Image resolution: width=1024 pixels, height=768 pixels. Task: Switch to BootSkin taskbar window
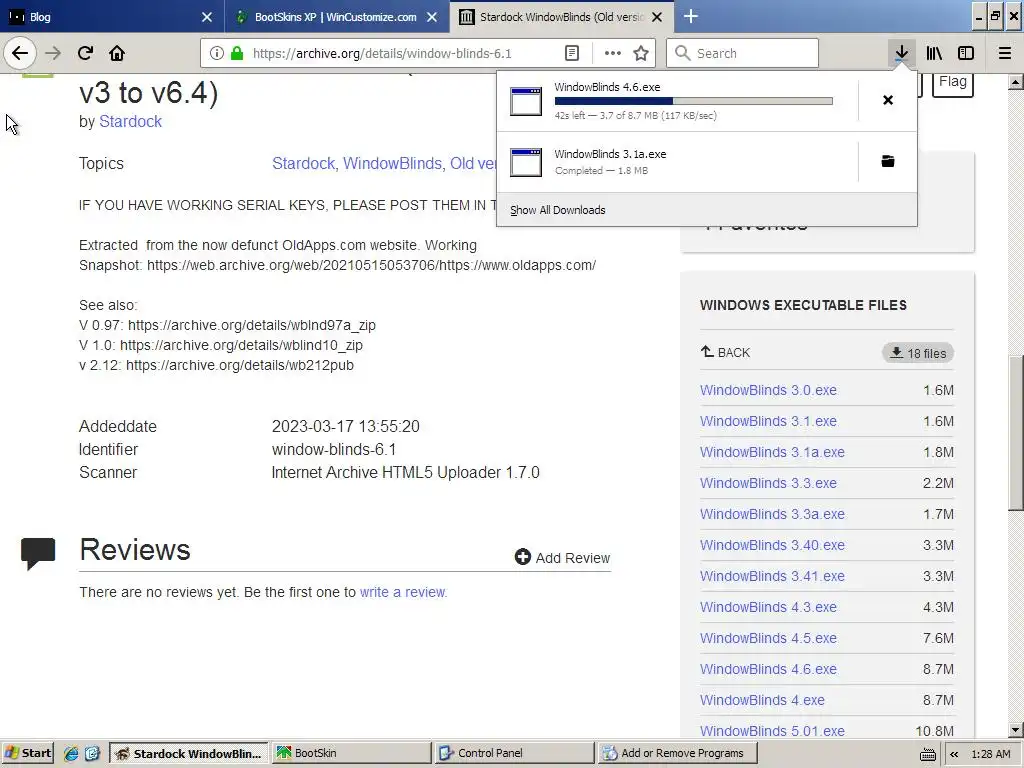(352, 753)
